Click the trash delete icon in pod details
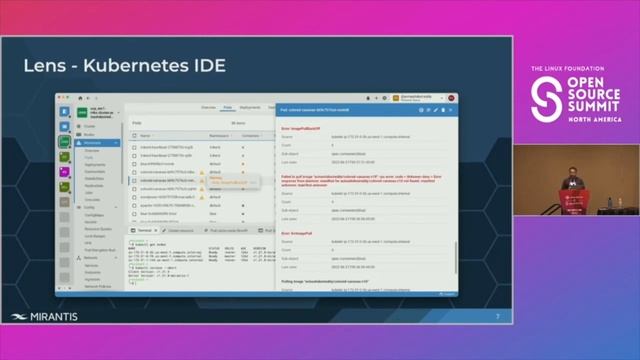The height and width of the screenshot is (360, 640). (x=443, y=110)
